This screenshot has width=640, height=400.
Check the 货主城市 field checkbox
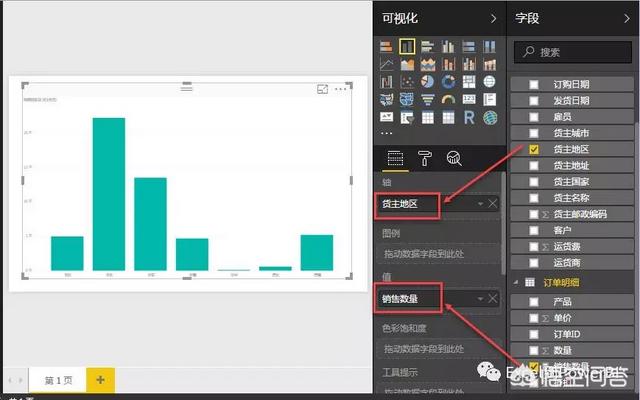point(534,133)
